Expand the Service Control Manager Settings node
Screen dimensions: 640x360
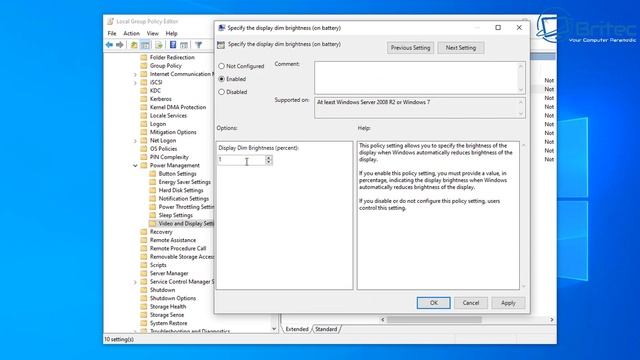point(135,282)
